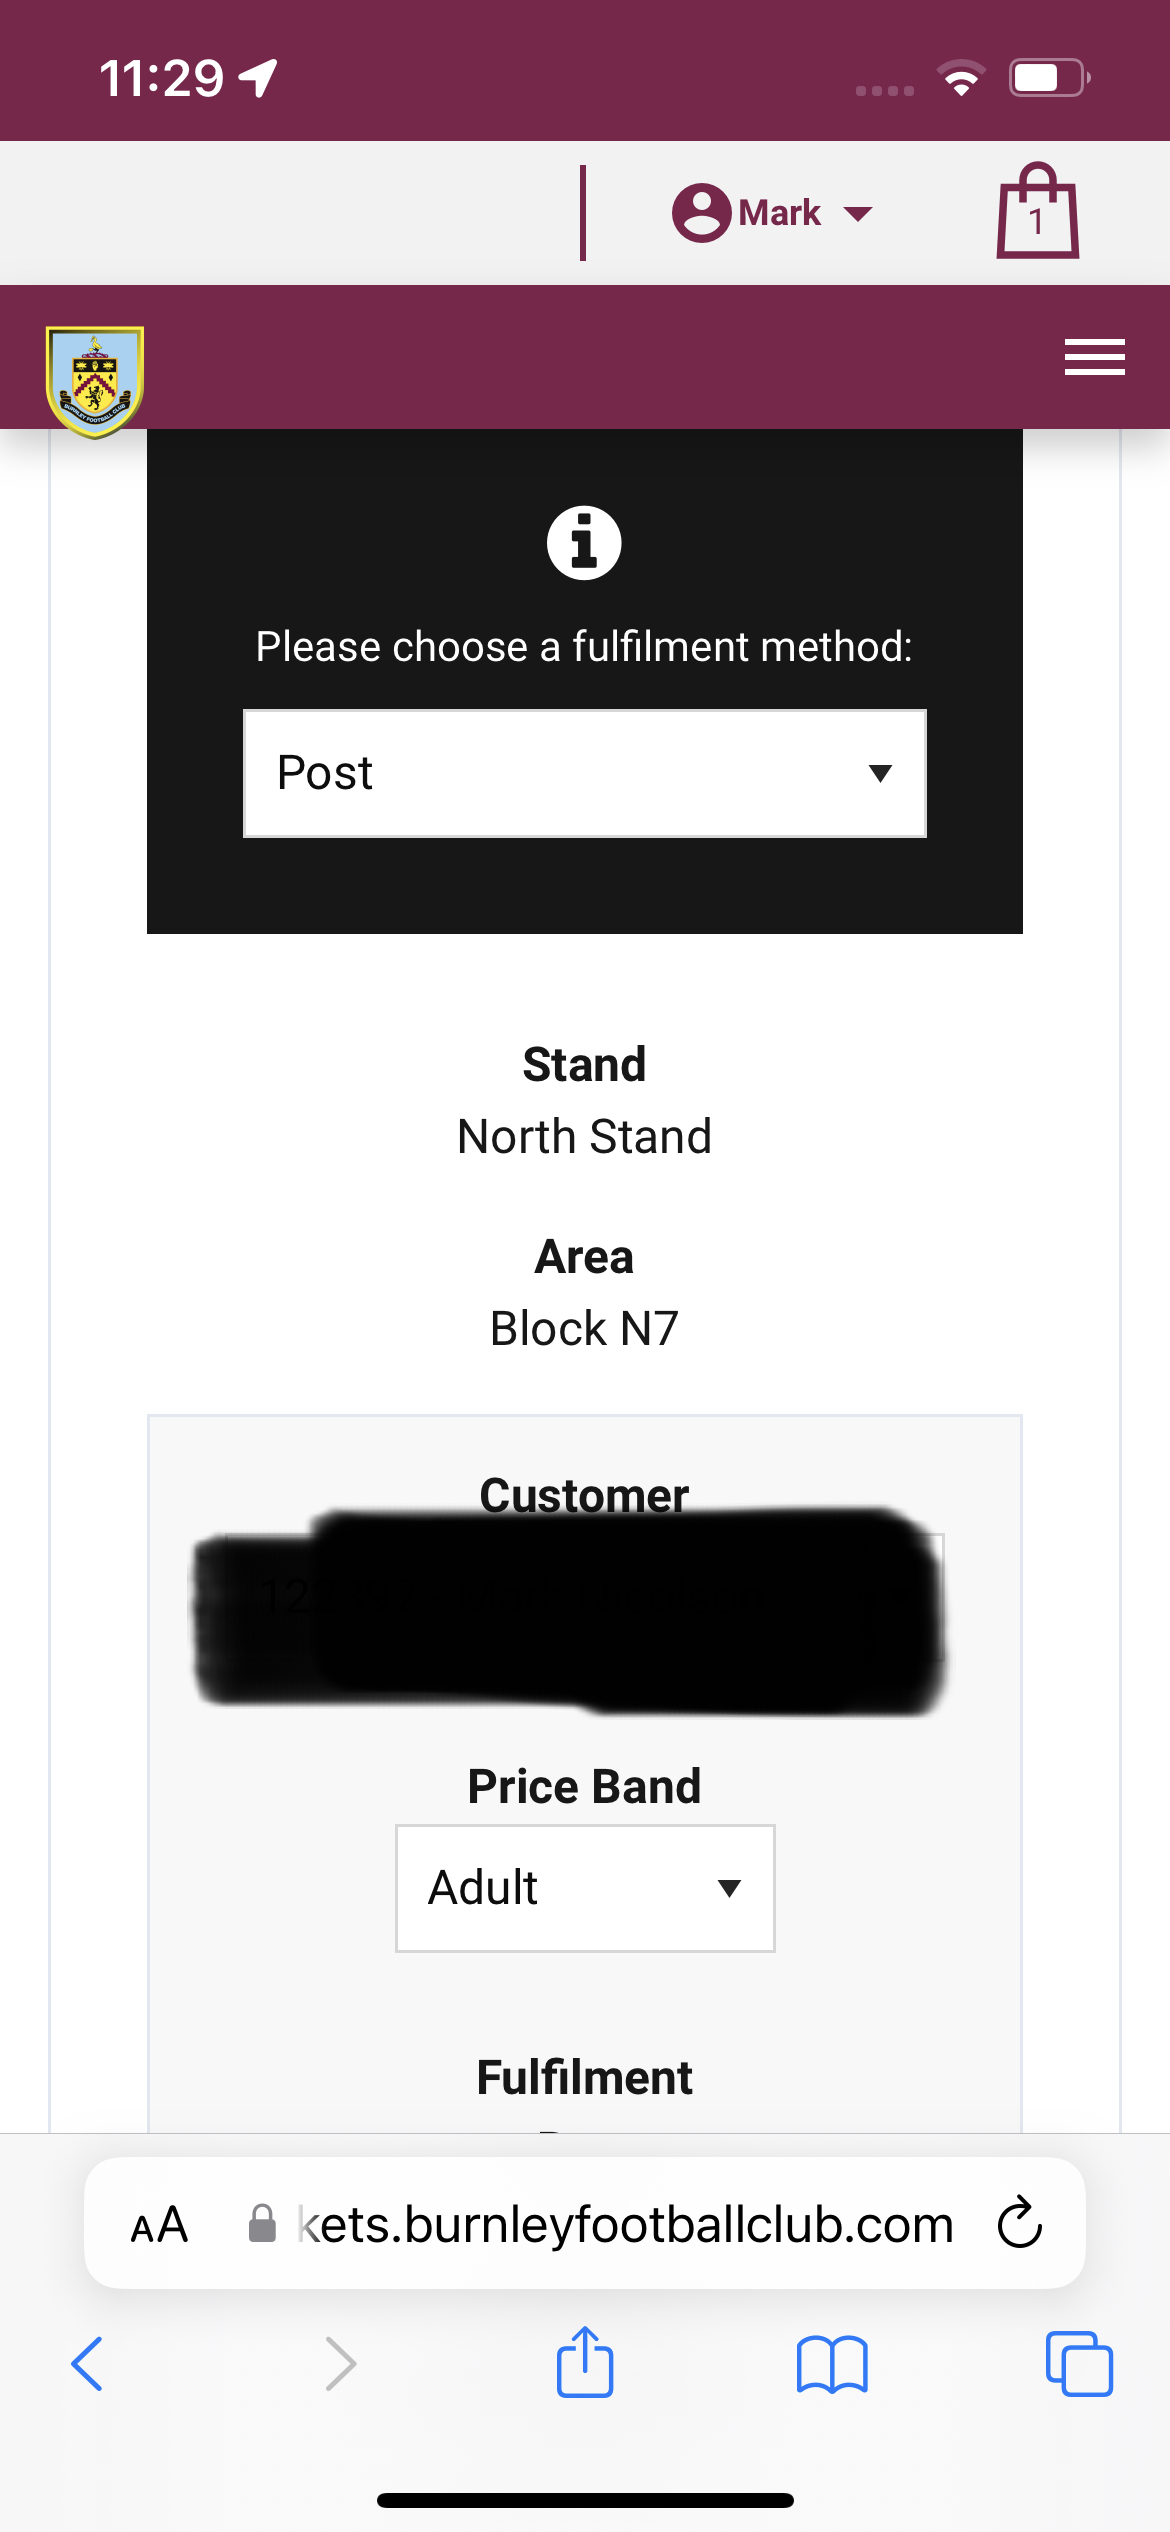Reload the page in Safari
1170x2532 pixels.
click(1019, 2223)
